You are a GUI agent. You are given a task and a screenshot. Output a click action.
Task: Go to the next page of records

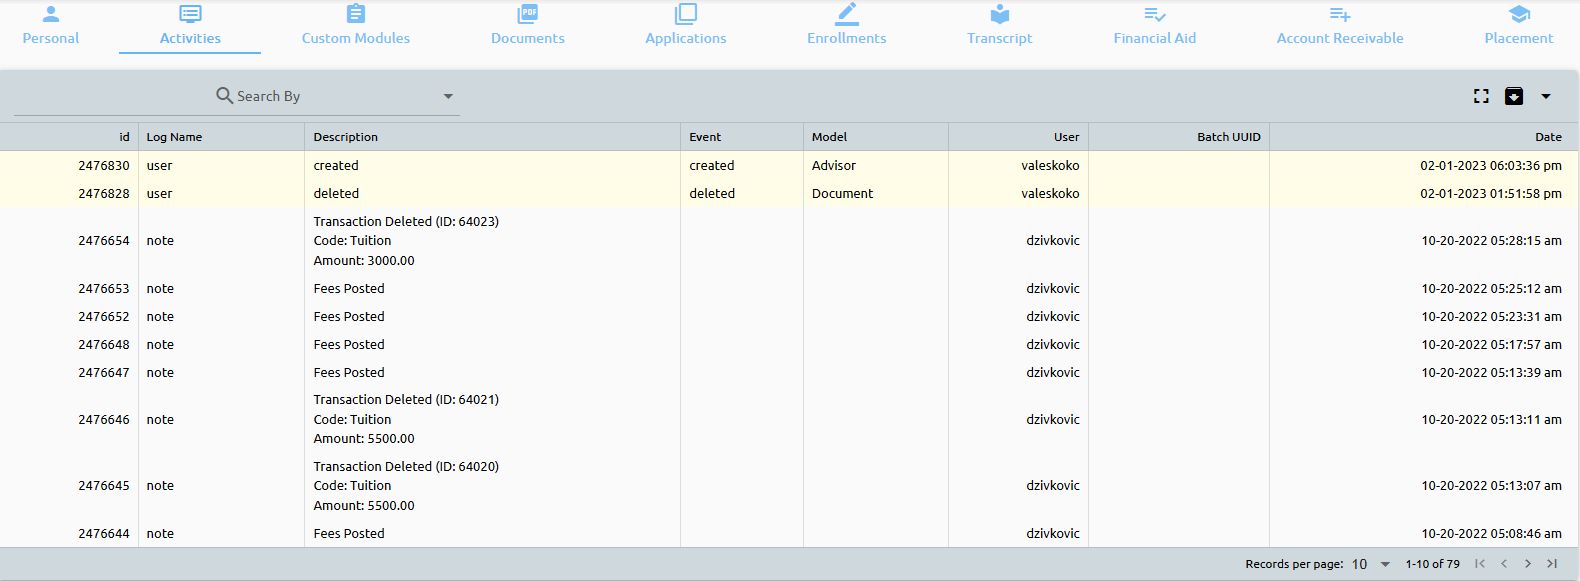coord(1528,564)
